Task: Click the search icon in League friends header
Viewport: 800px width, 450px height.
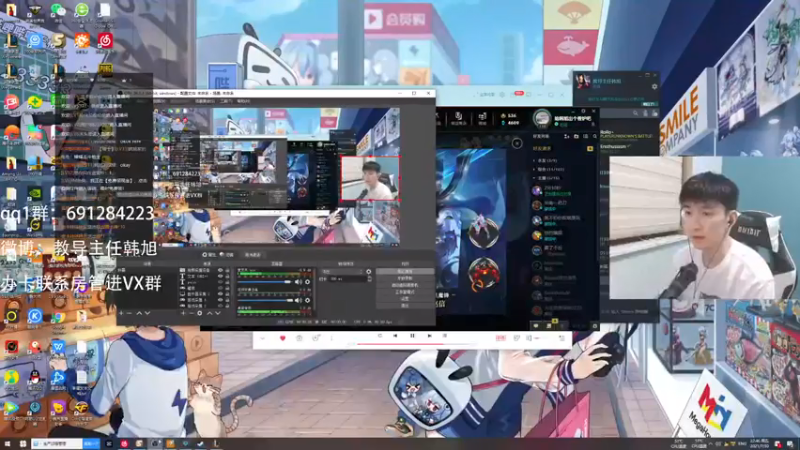Action: [595, 136]
